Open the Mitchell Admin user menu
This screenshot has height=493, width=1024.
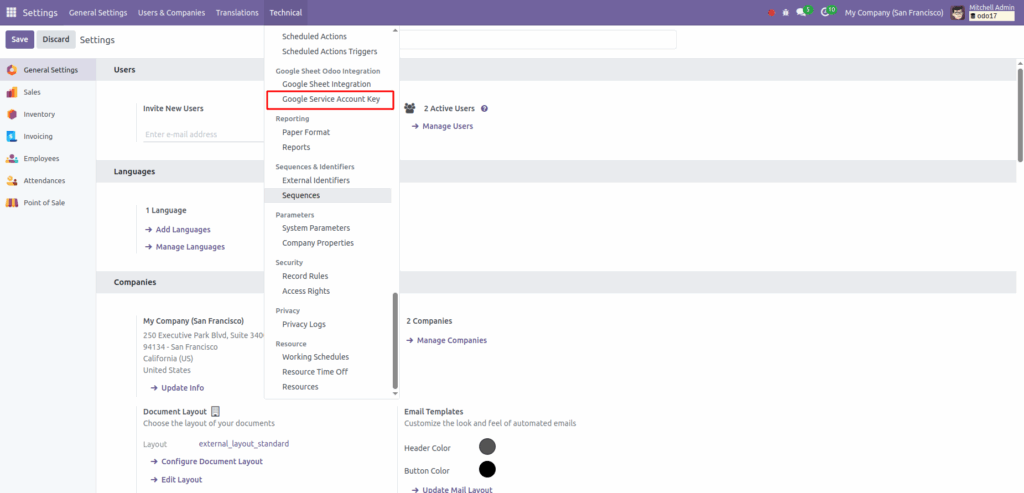pos(983,12)
